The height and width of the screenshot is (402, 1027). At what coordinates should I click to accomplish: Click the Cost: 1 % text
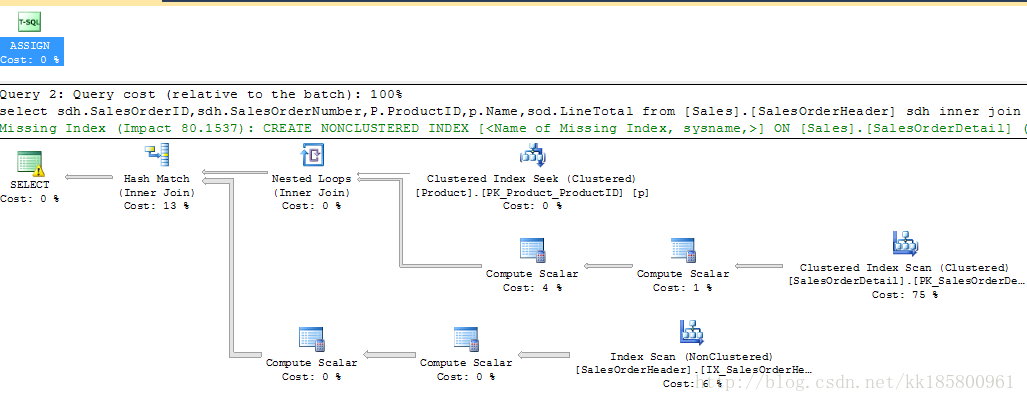coord(682,287)
